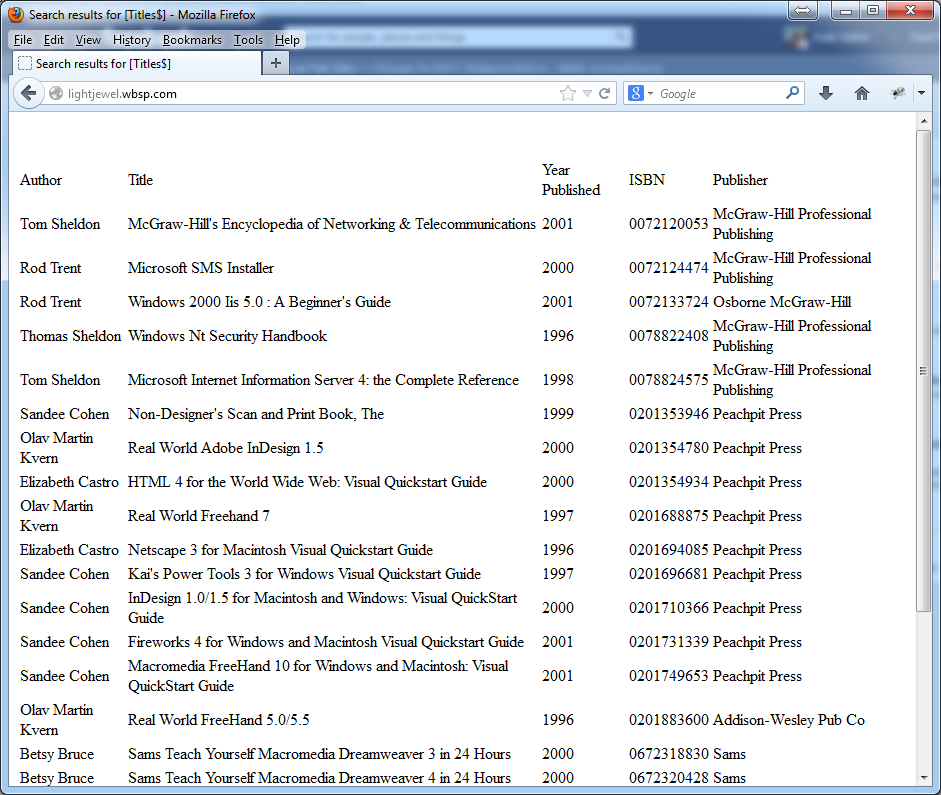Reload the page with the refresh icon
This screenshot has width=941, height=795.
click(x=604, y=93)
